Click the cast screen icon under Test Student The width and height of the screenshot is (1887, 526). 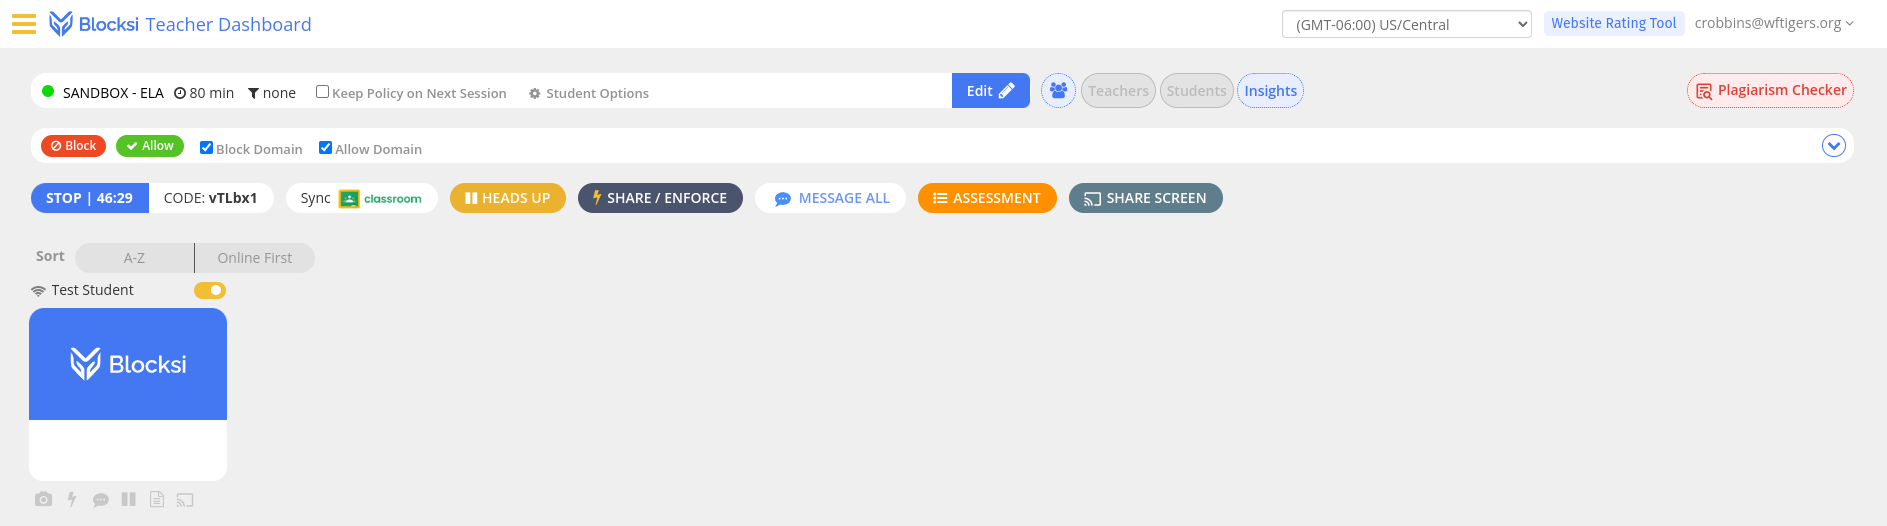click(185, 499)
